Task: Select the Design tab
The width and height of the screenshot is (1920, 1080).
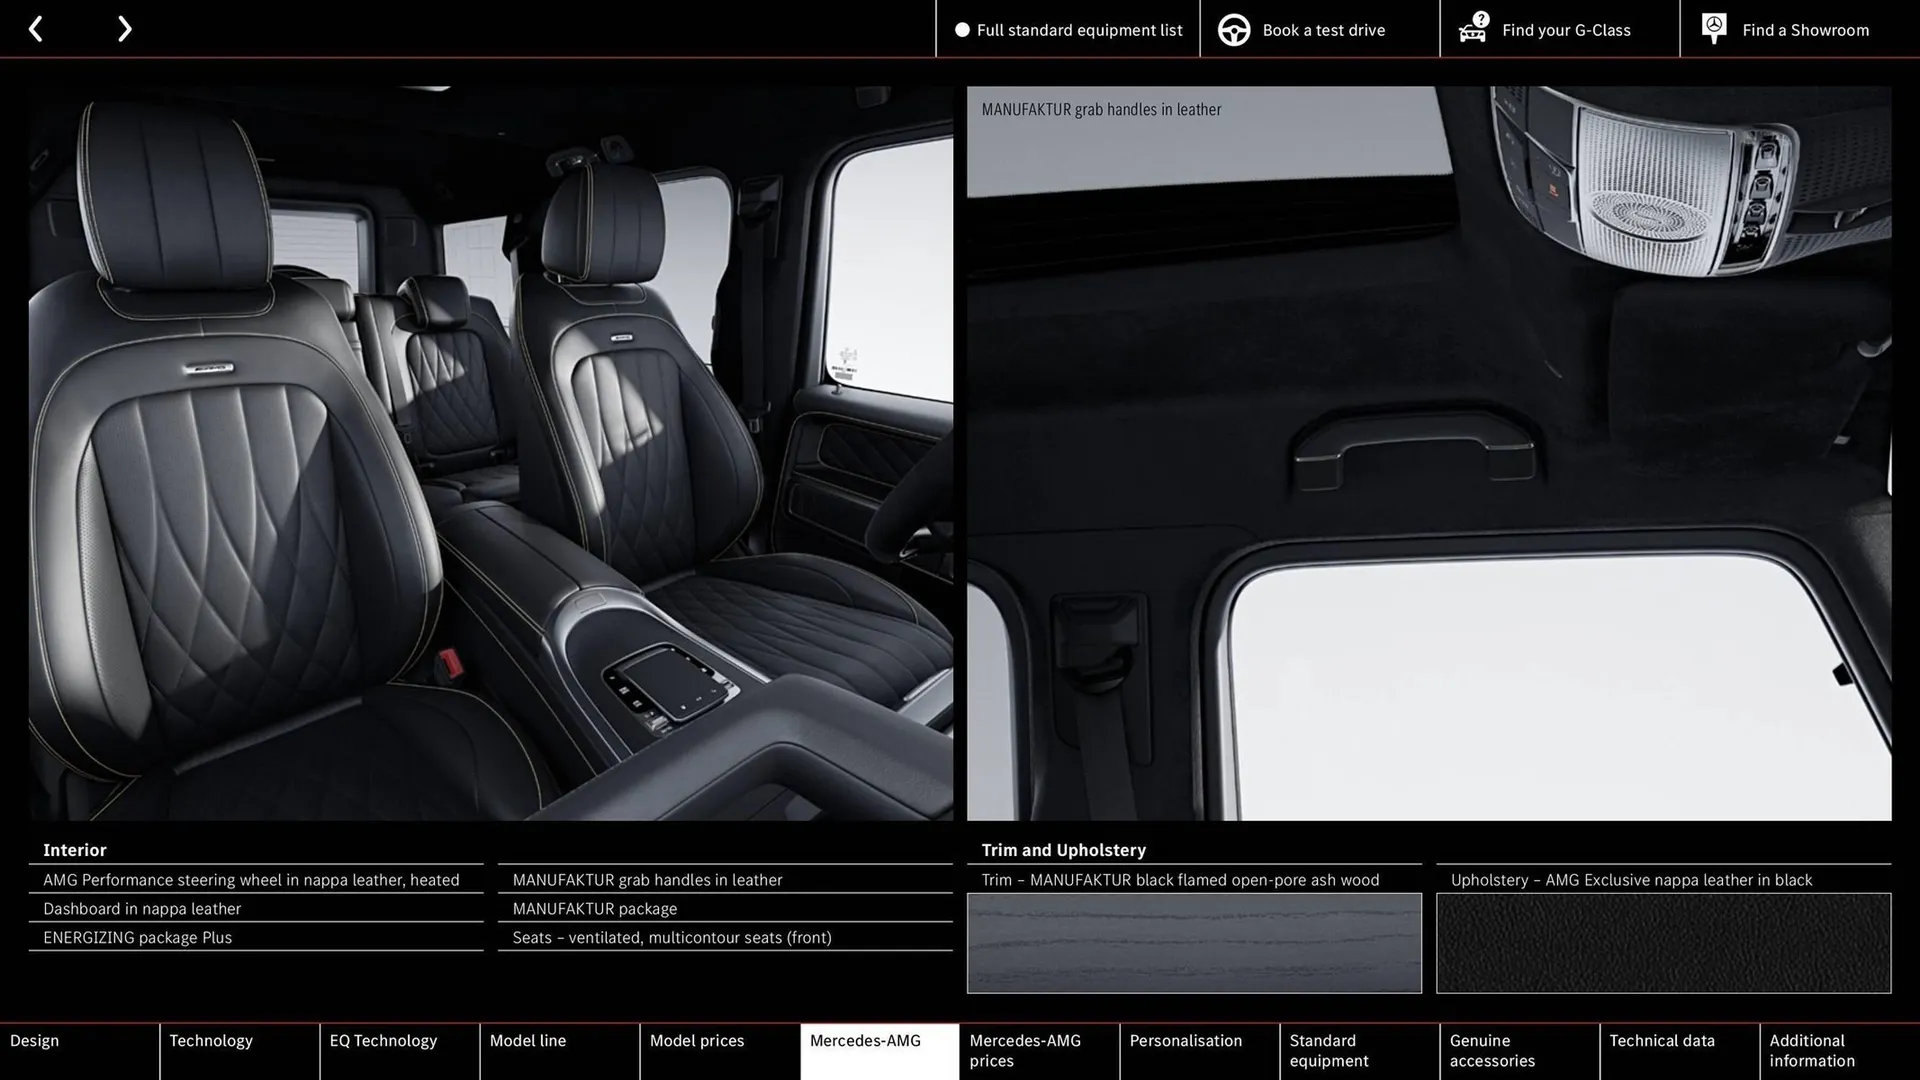Action: [x=34, y=1040]
